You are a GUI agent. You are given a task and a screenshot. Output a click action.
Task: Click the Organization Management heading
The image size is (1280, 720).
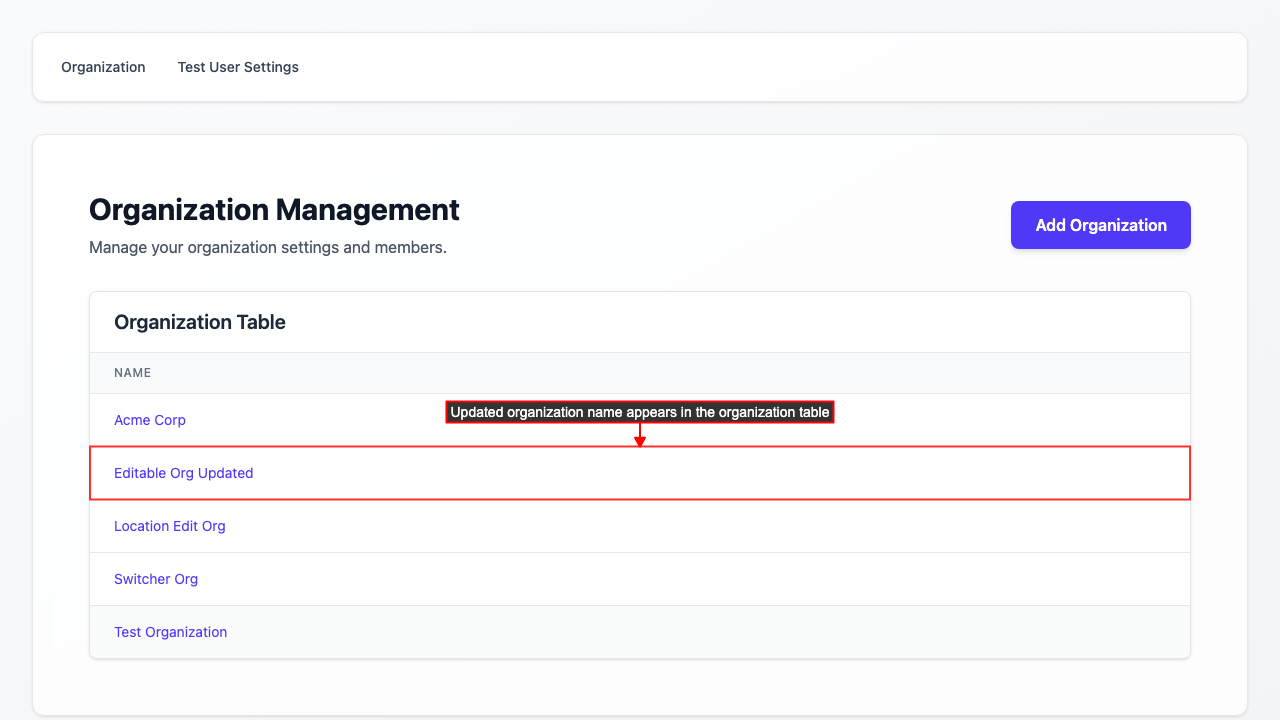pyautogui.click(x=274, y=210)
